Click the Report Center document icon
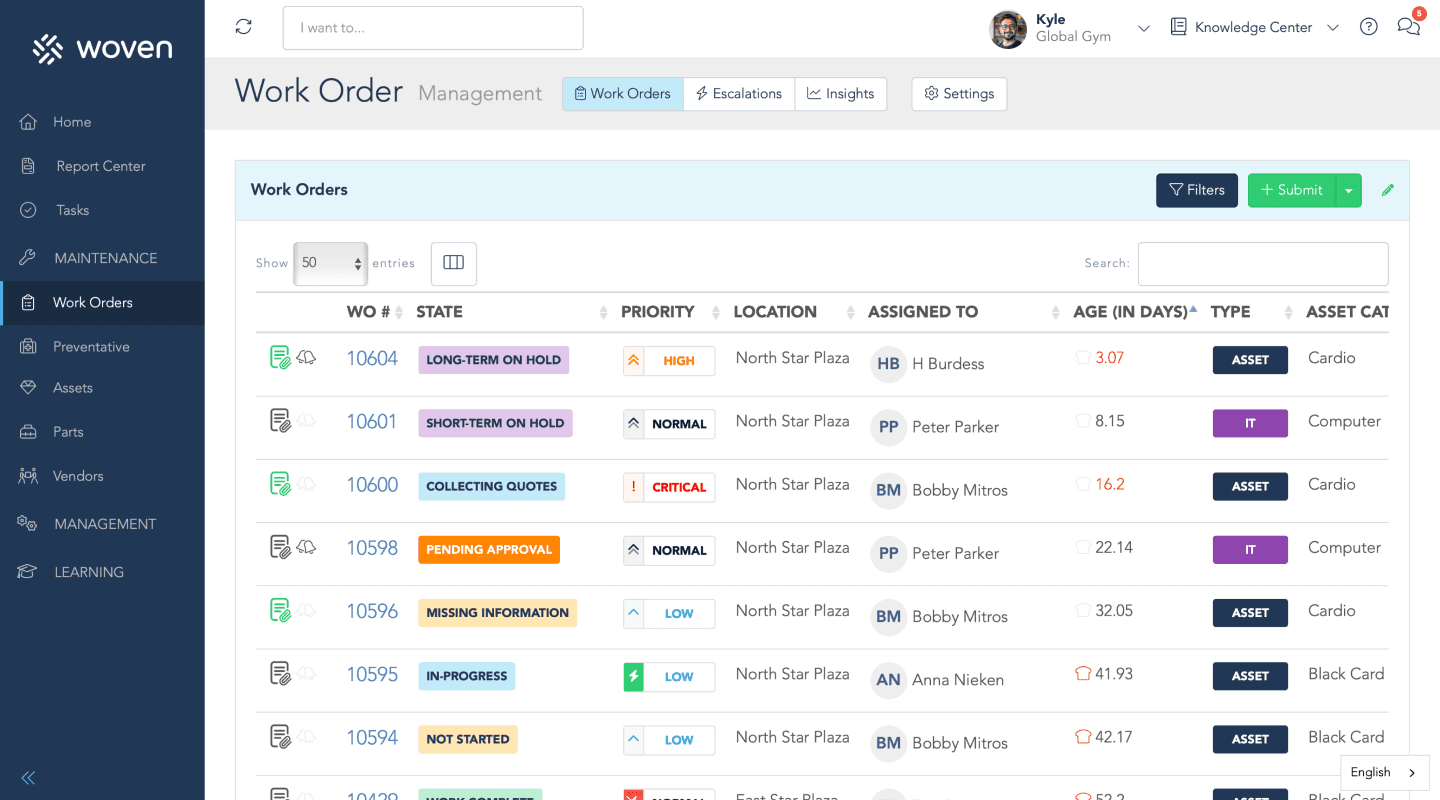 (x=28, y=166)
